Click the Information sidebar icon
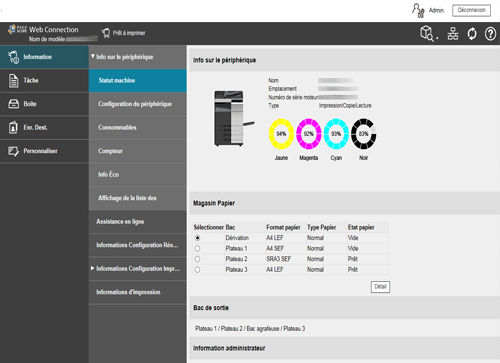The width and height of the screenshot is (500, 363). (14, 57)
